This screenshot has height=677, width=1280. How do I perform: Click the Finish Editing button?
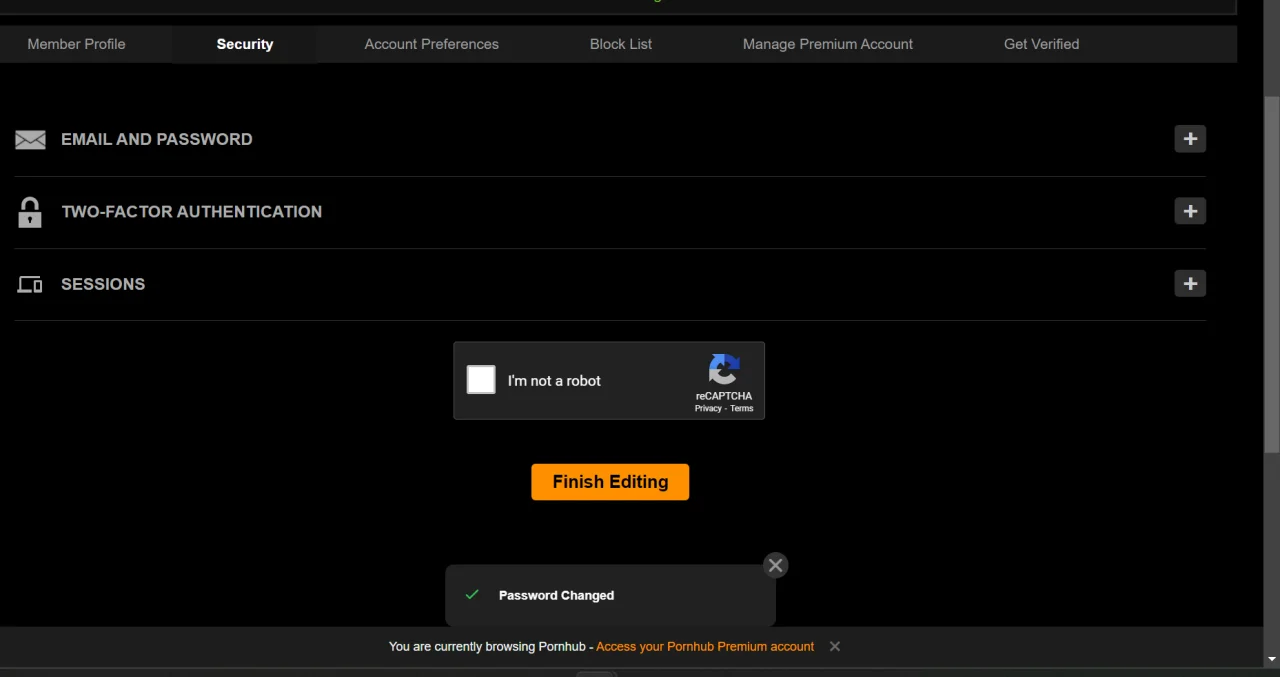[x=610, y=482]
